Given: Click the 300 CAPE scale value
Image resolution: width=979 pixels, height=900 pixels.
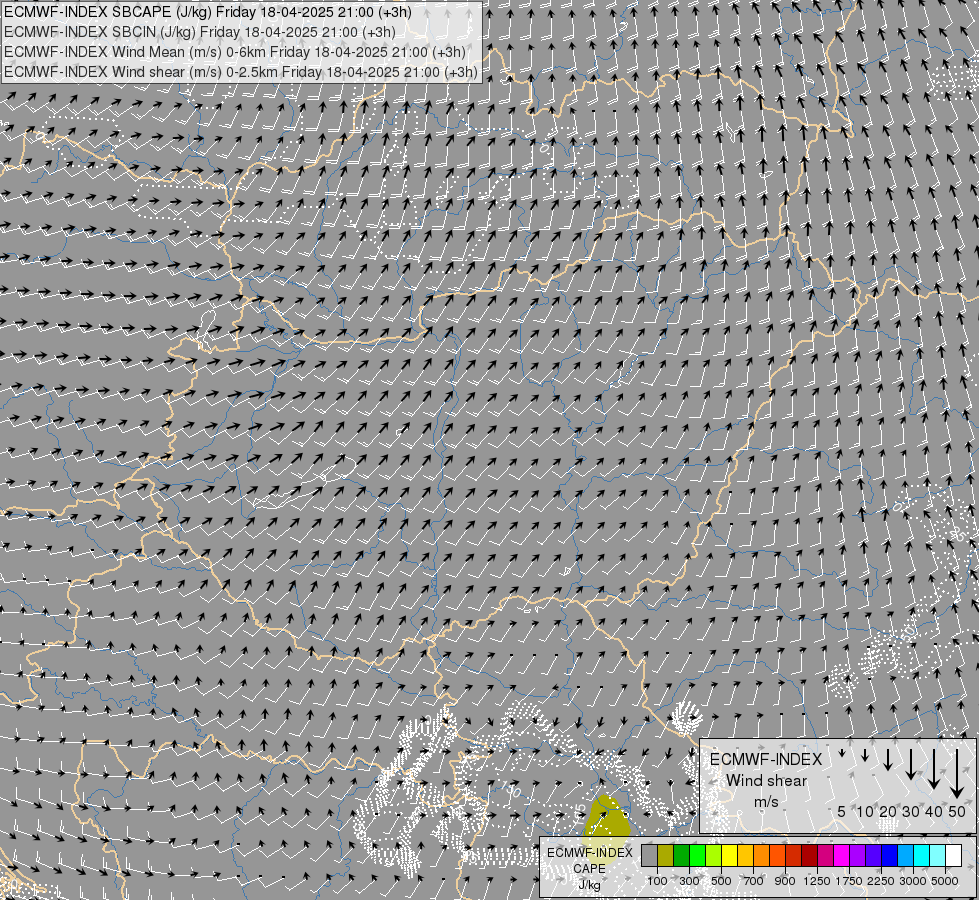Looking at the screenshot, I should [689, 881].
